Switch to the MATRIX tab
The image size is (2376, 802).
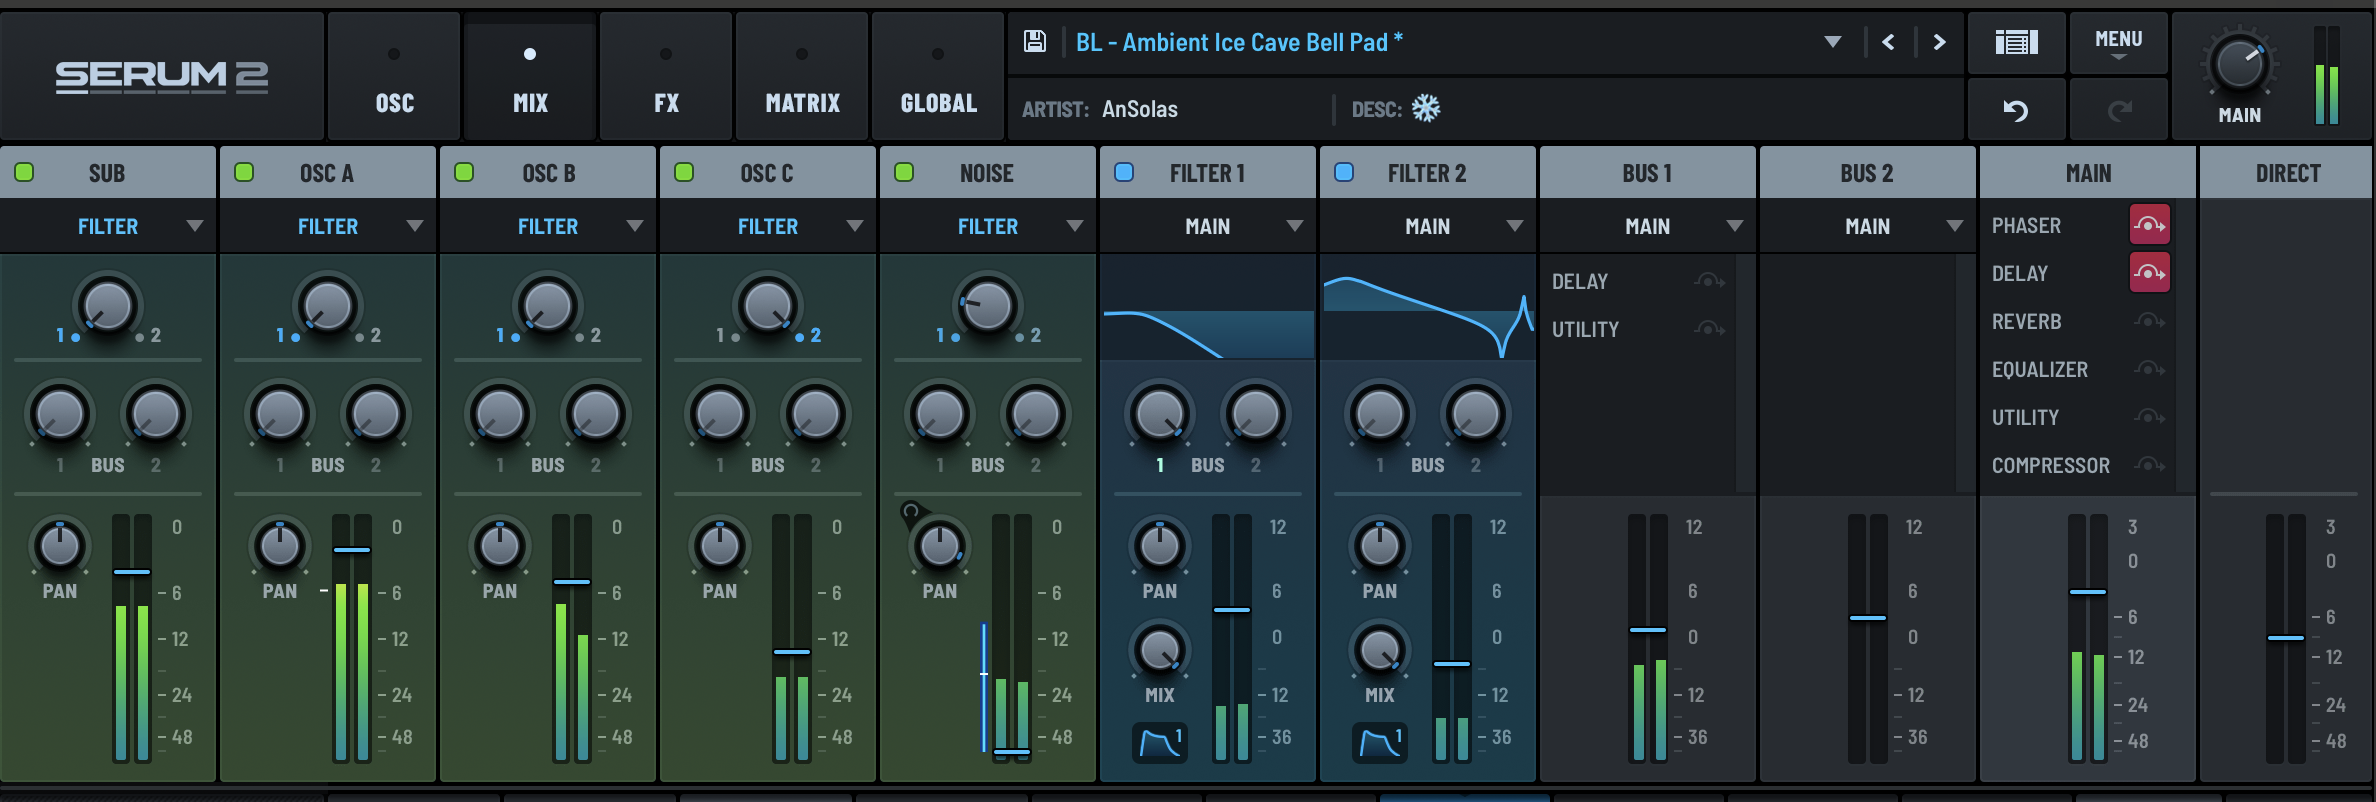tap(802, 76)
